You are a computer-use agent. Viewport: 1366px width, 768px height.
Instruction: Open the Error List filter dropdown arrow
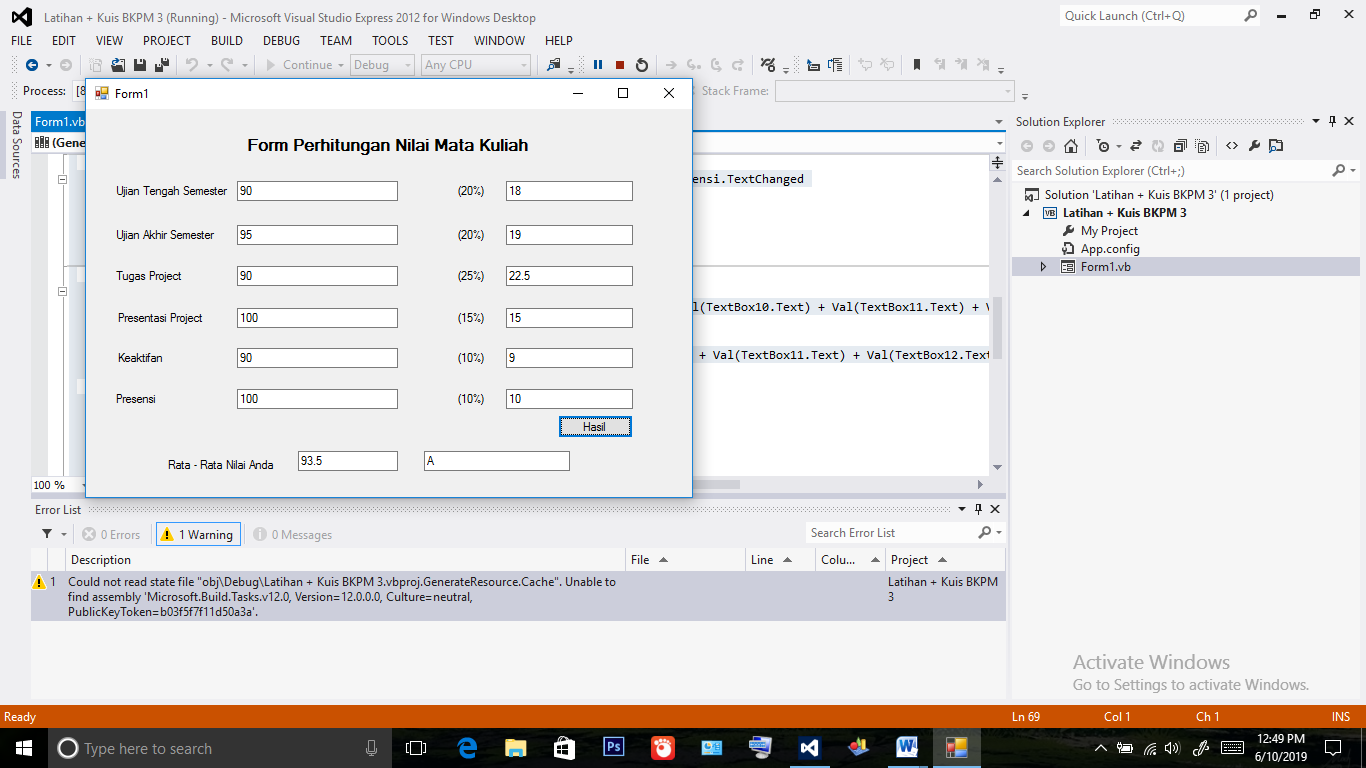(x=65, y=535)
